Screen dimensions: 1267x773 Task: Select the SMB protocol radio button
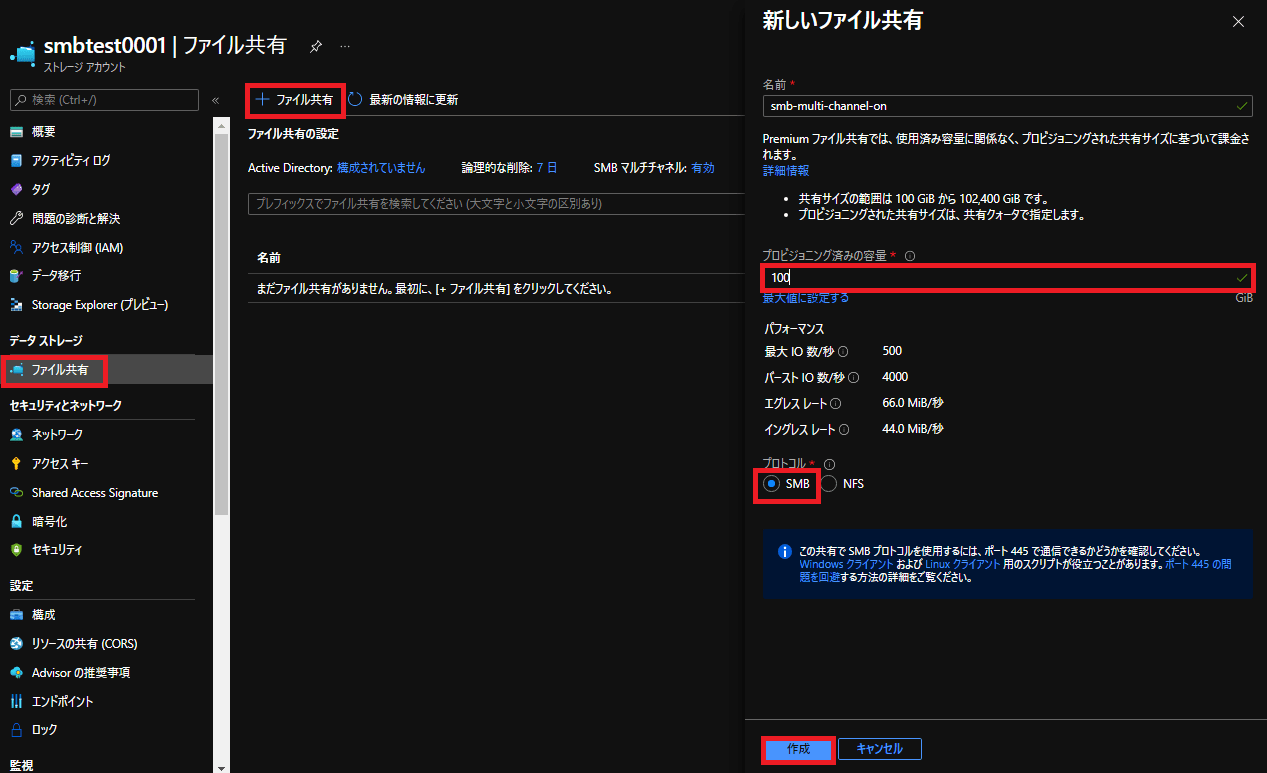click(x=771, y=484)
